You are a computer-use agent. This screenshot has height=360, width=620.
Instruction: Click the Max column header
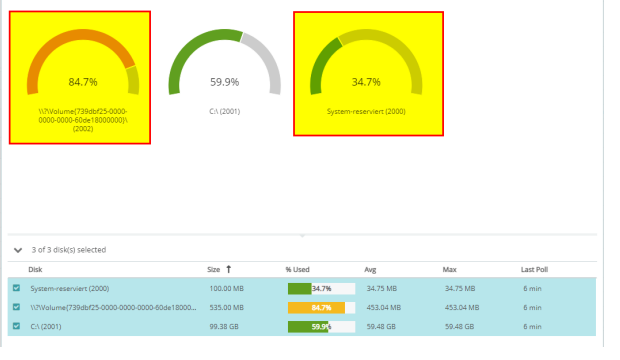point(450,269)
